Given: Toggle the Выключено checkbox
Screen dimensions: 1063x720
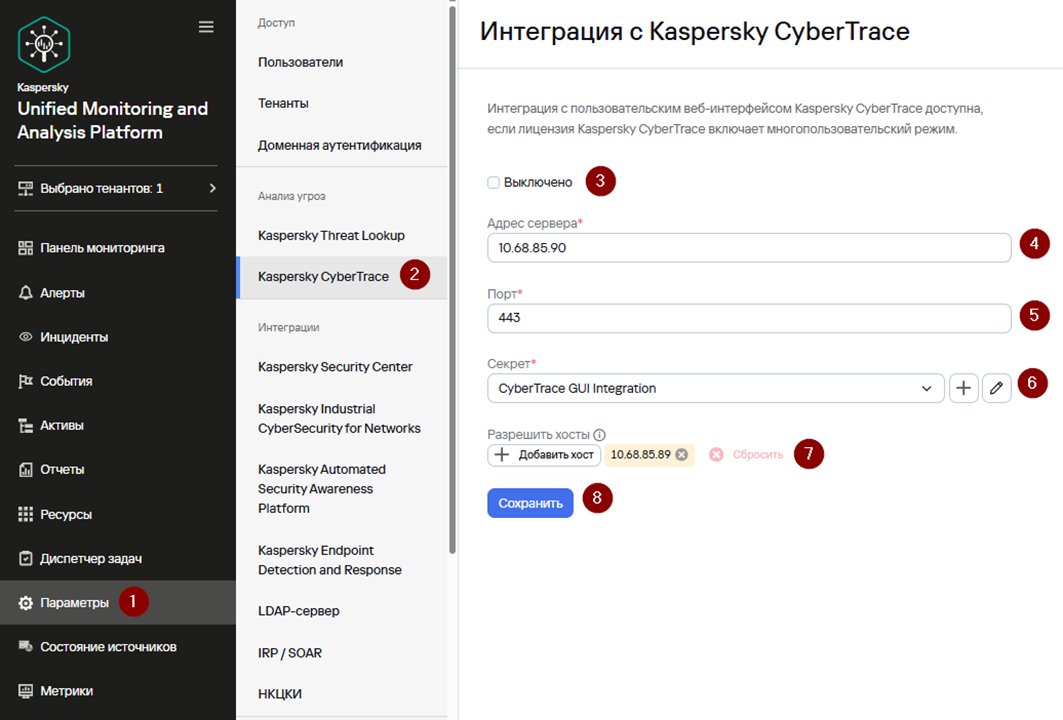Looking at the screenshot, I should tap(494, 182).
